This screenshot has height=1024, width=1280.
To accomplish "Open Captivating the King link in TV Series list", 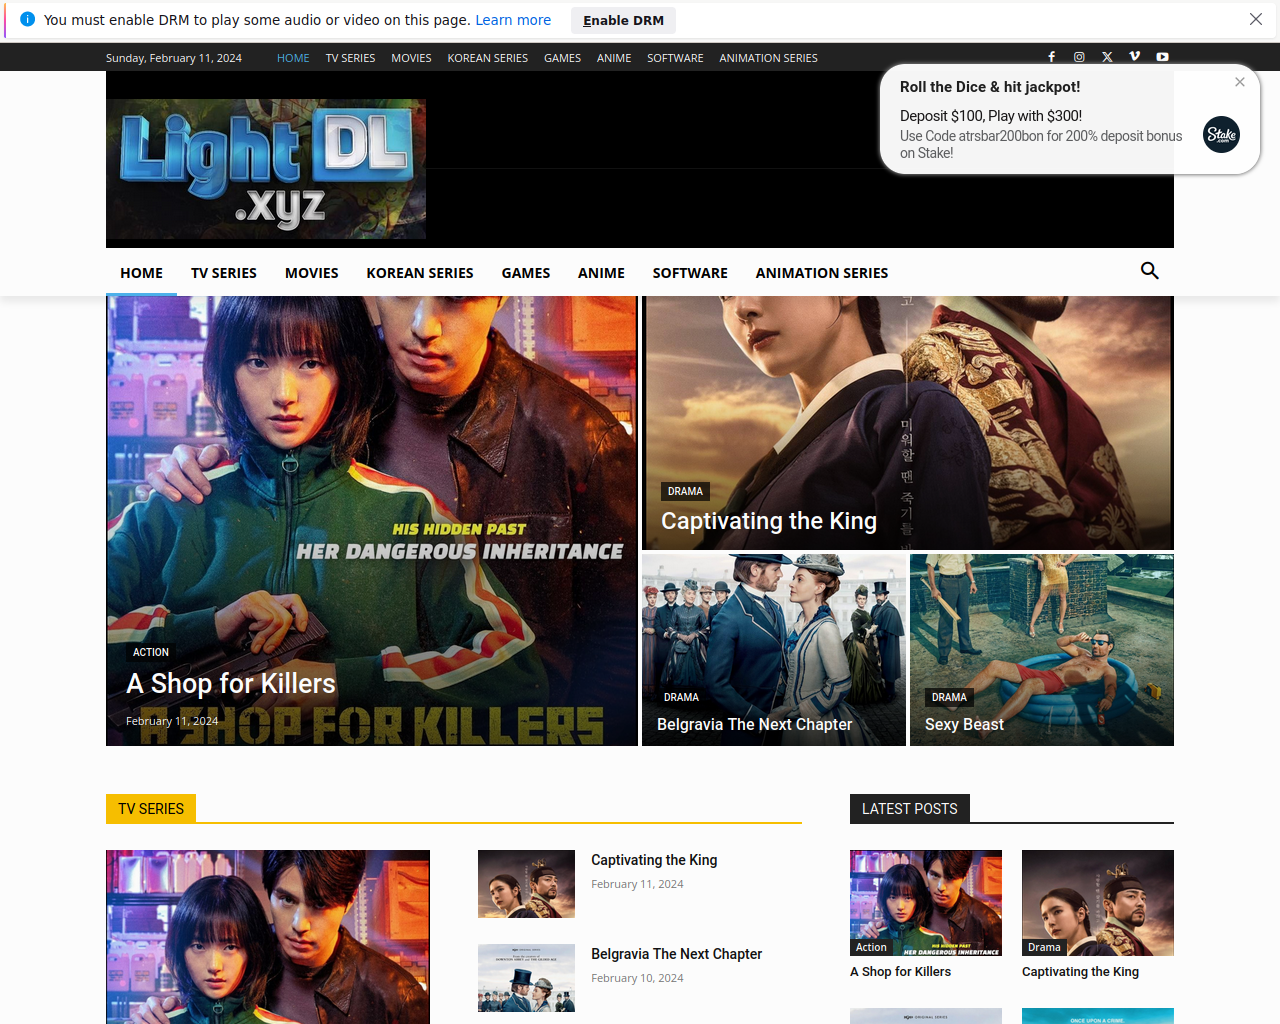I will coord(654,860).
